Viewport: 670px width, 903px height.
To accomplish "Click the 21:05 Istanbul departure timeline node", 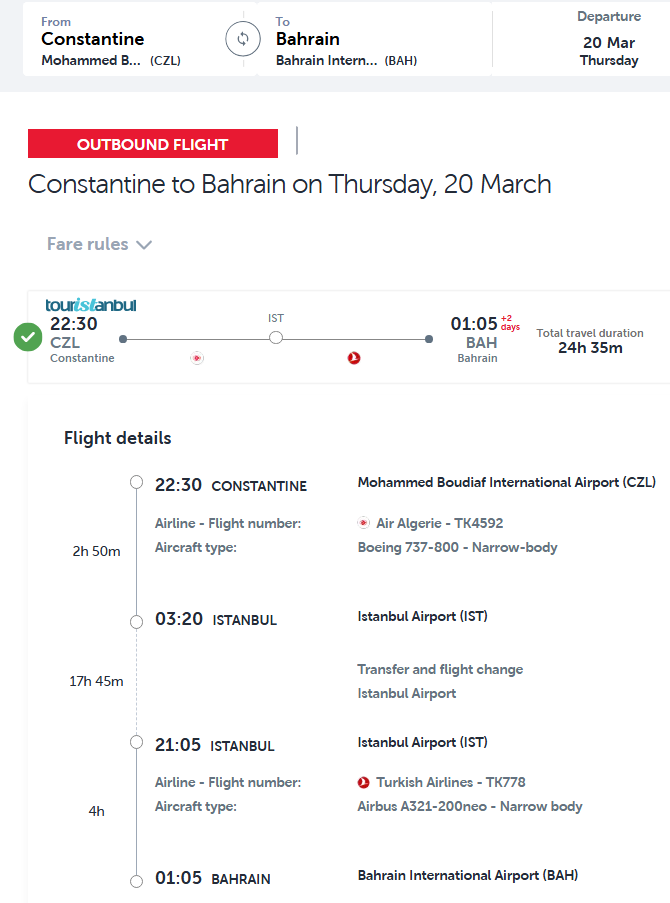I will (x=137, y=743).
